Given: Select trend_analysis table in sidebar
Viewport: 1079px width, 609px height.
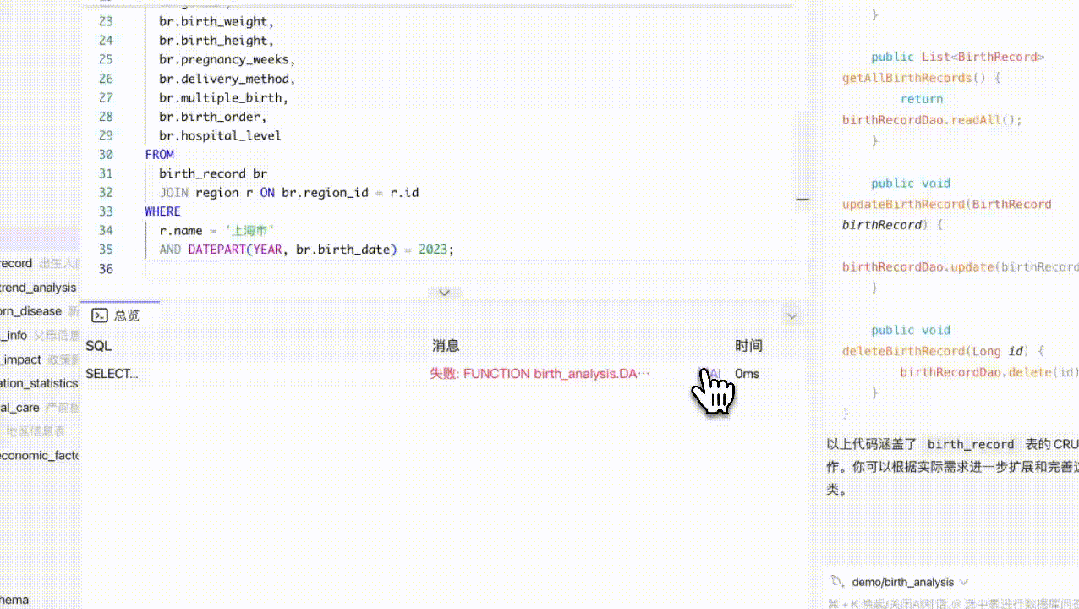Looking at the screenshot, I should pyautogui.click(x=38, y=288).
